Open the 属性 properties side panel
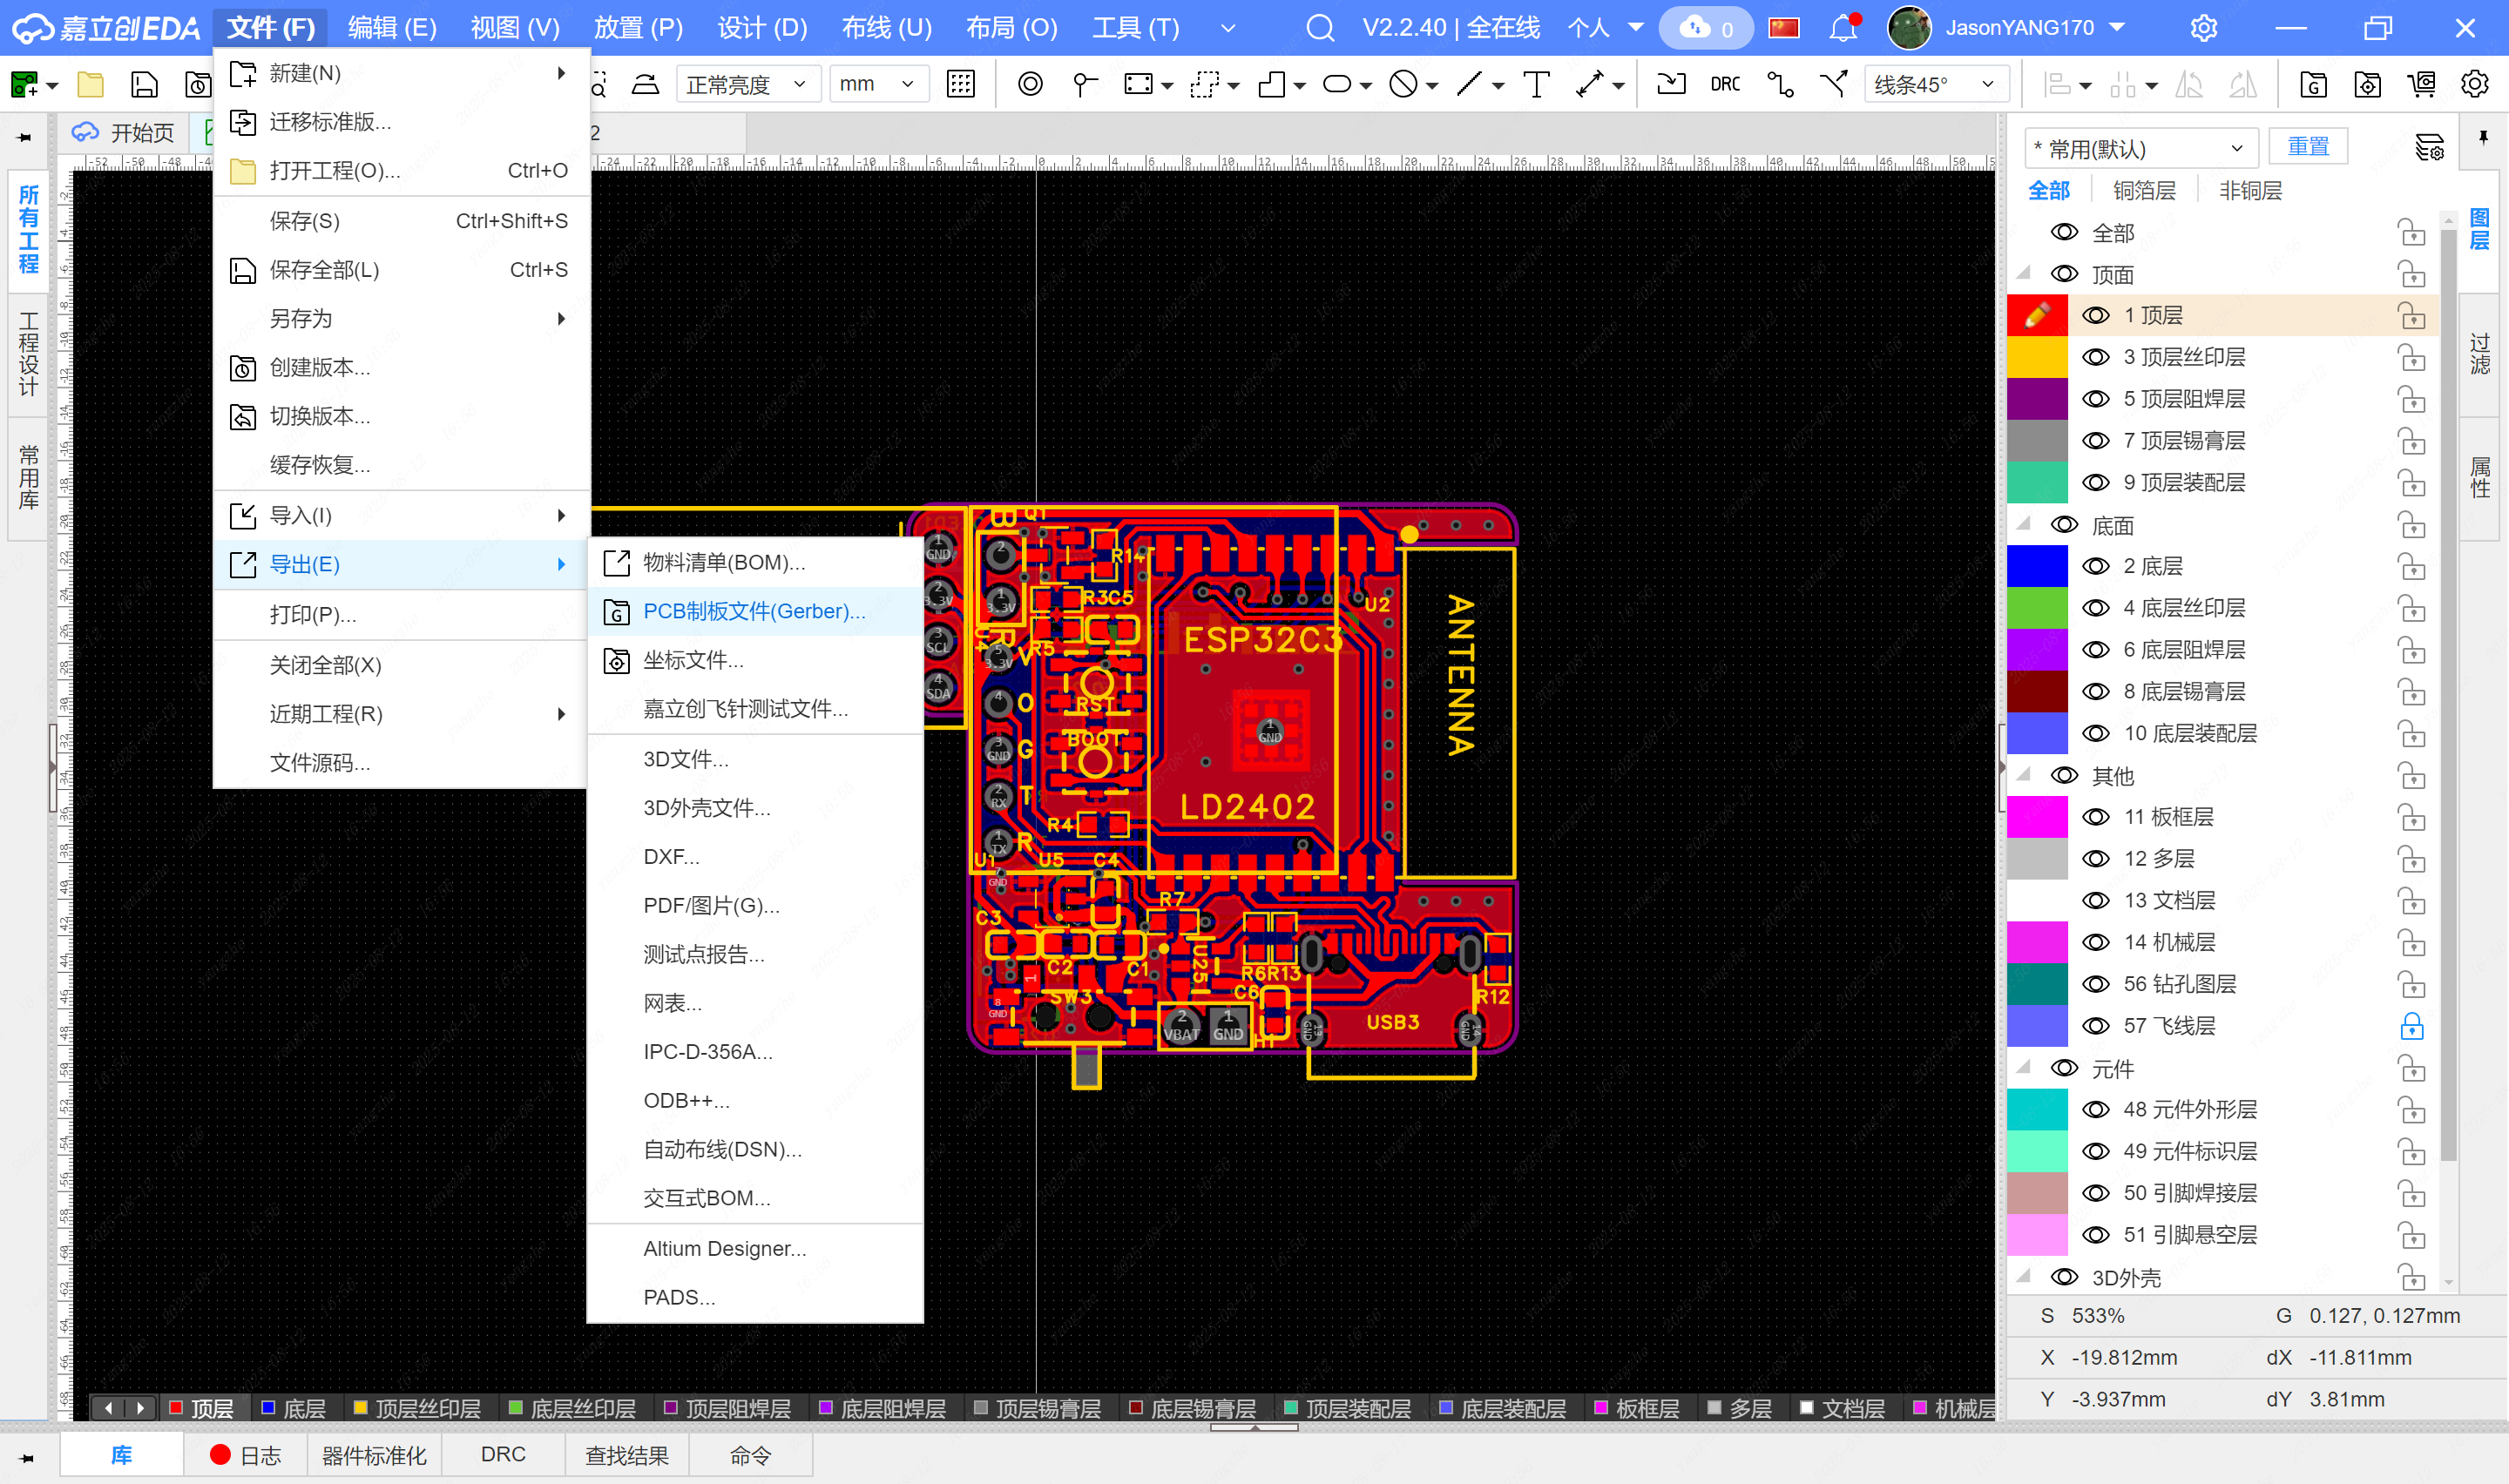This screenshot has width=2509, height=1484. (2480, 478)
